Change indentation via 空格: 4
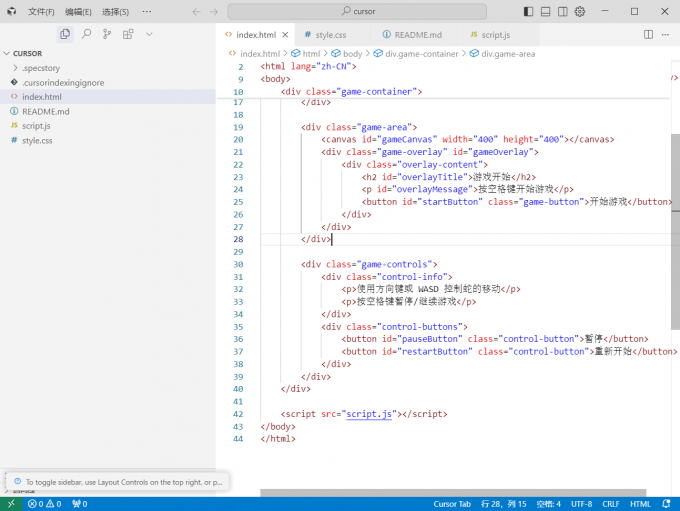680x511 pixels. 548,504
